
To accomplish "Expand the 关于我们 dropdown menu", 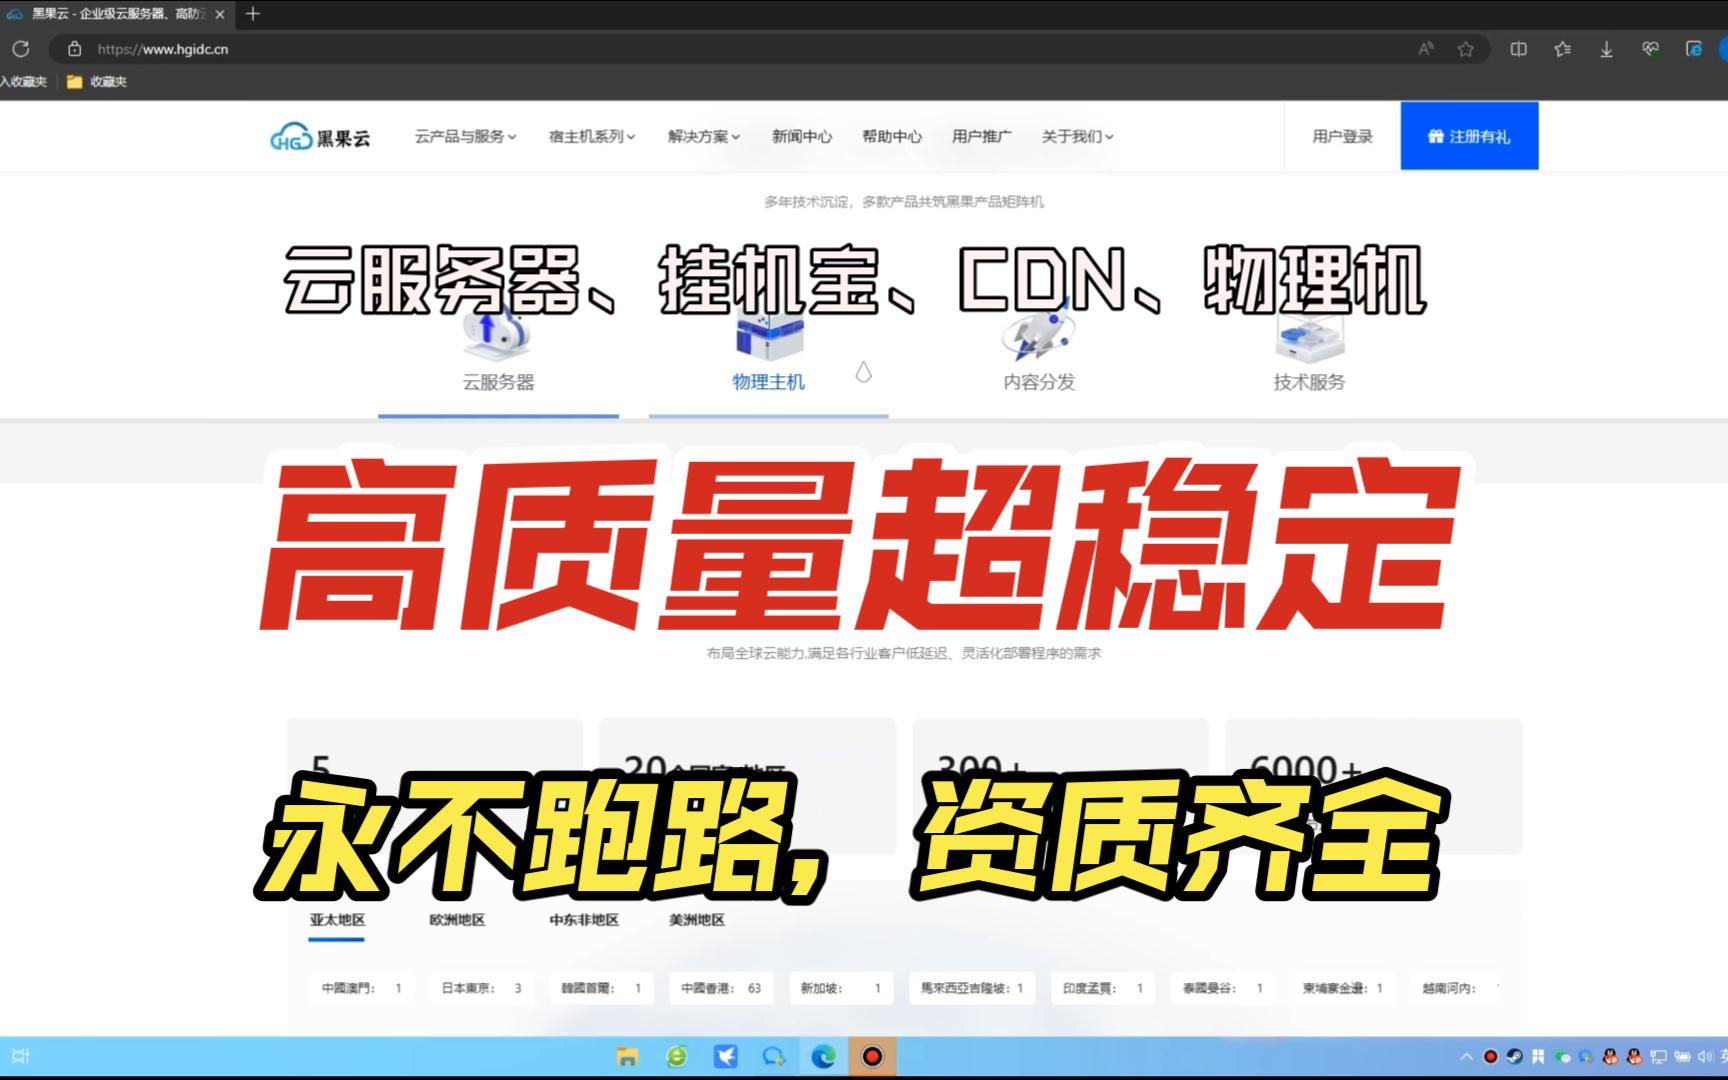I will click(1078, 137).
